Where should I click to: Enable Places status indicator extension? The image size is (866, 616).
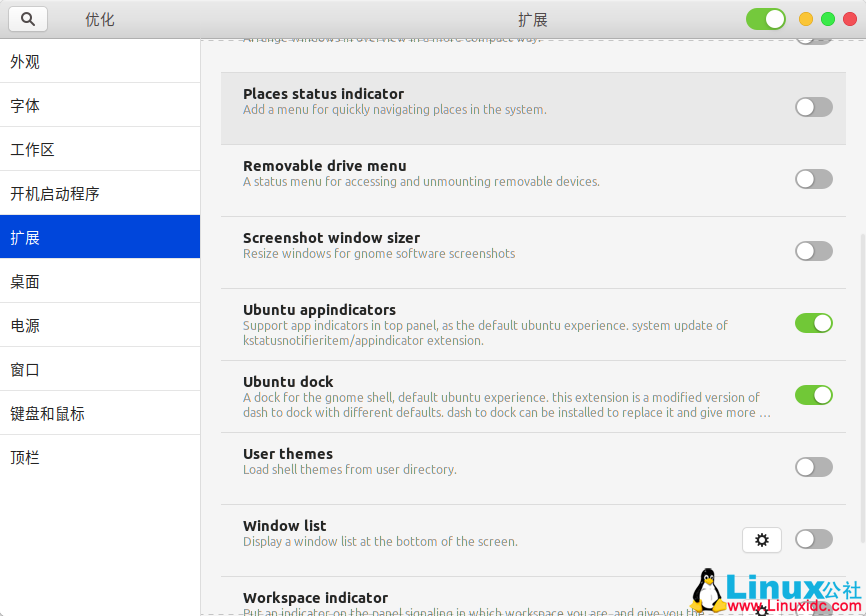click(814, 107)
